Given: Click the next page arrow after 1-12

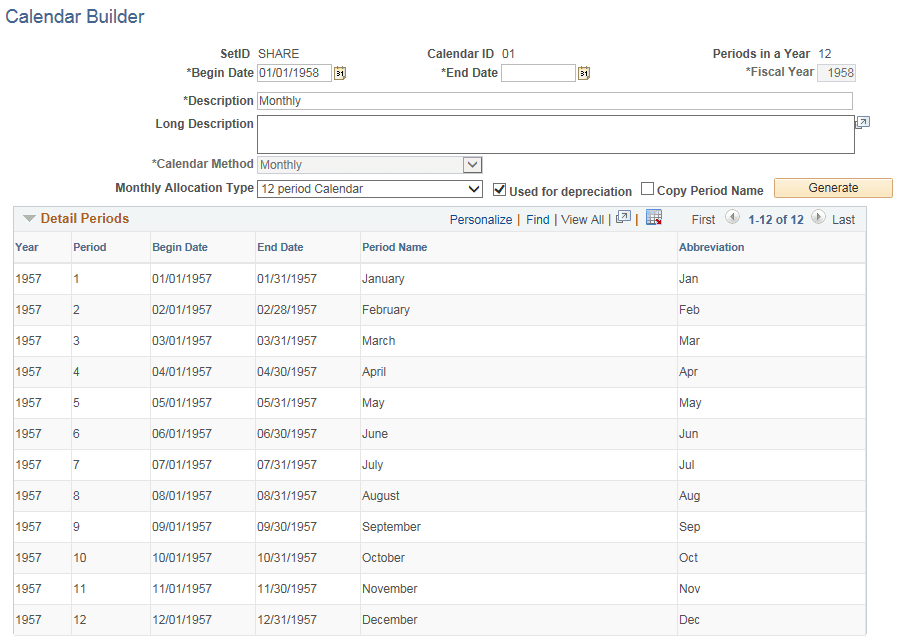Looking at the screenshot, I should coord(818,218).
